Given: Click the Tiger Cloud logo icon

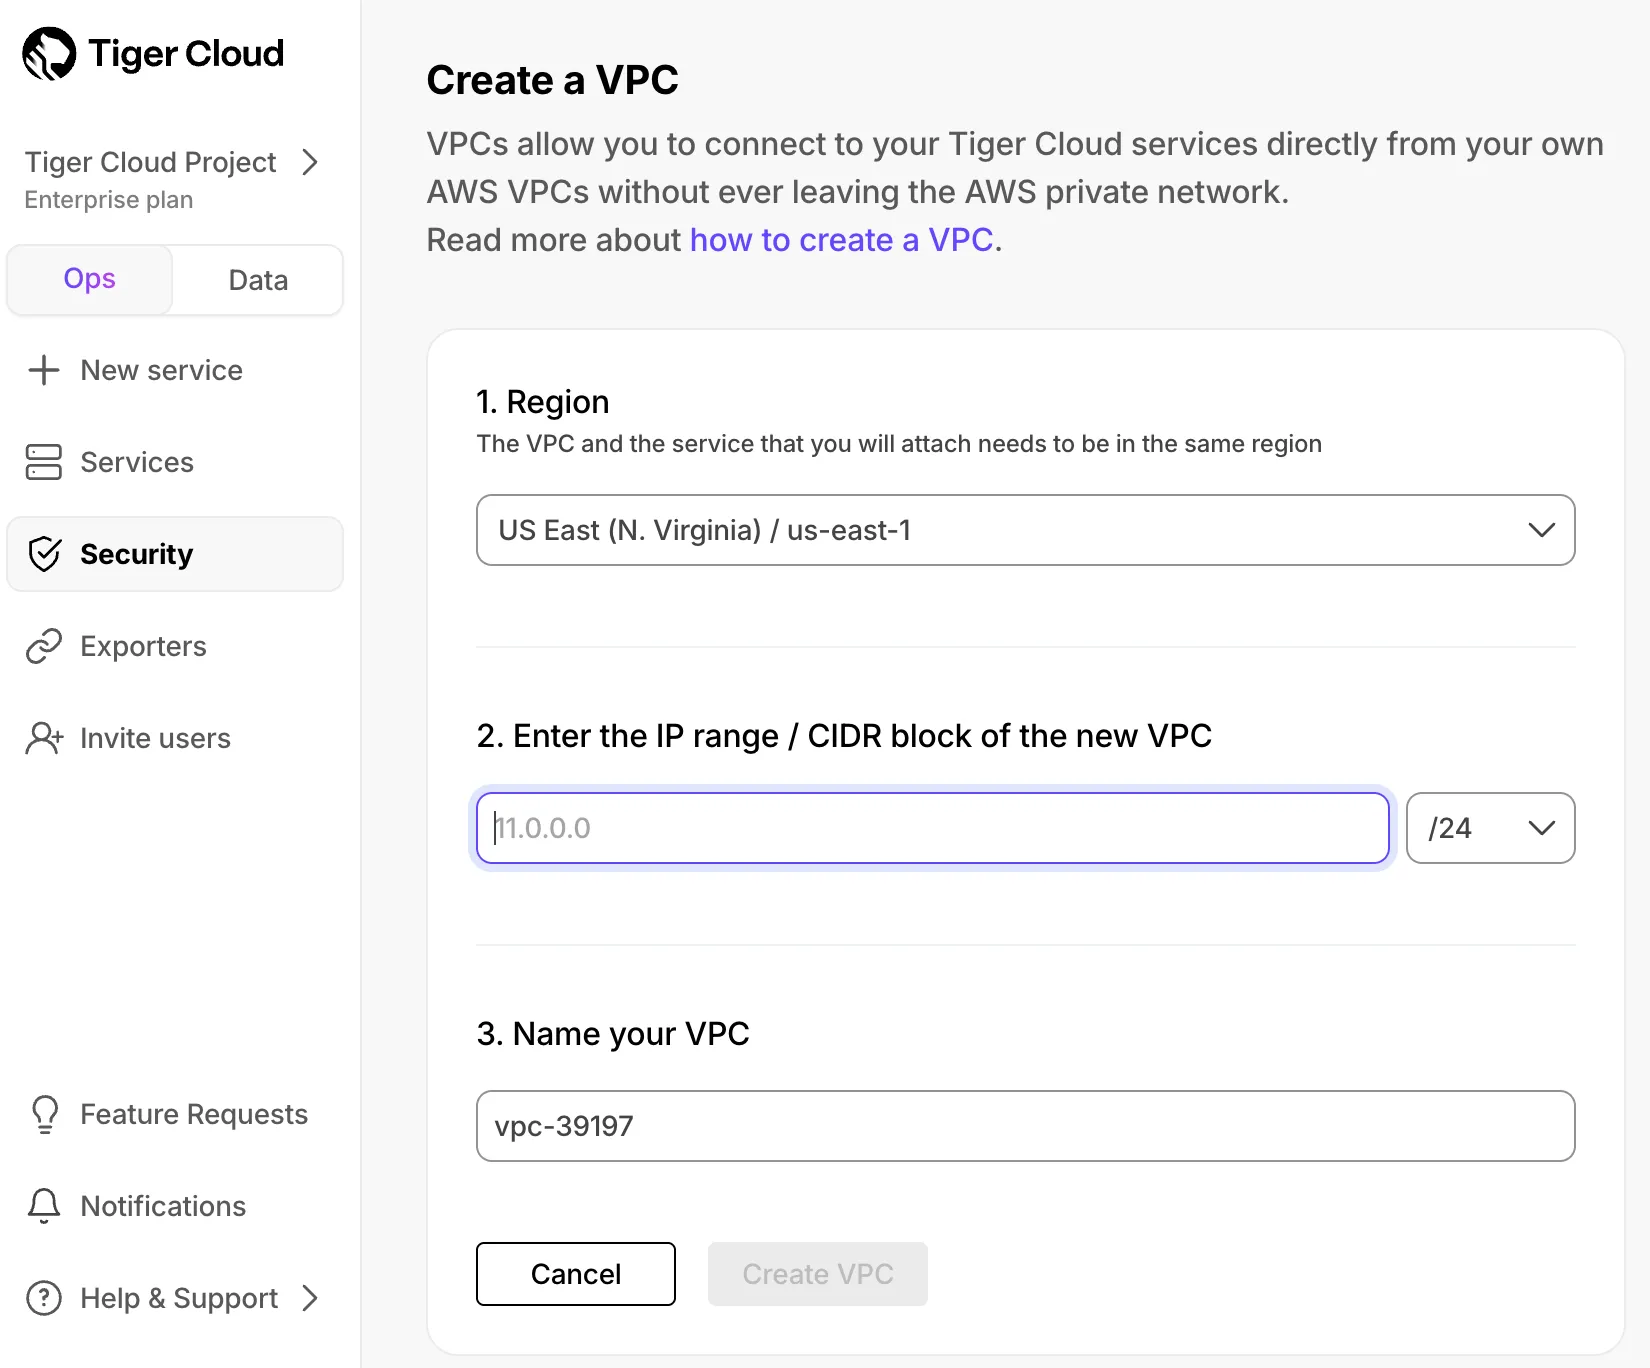Looking at the screenshot, I should click(49, 53).
